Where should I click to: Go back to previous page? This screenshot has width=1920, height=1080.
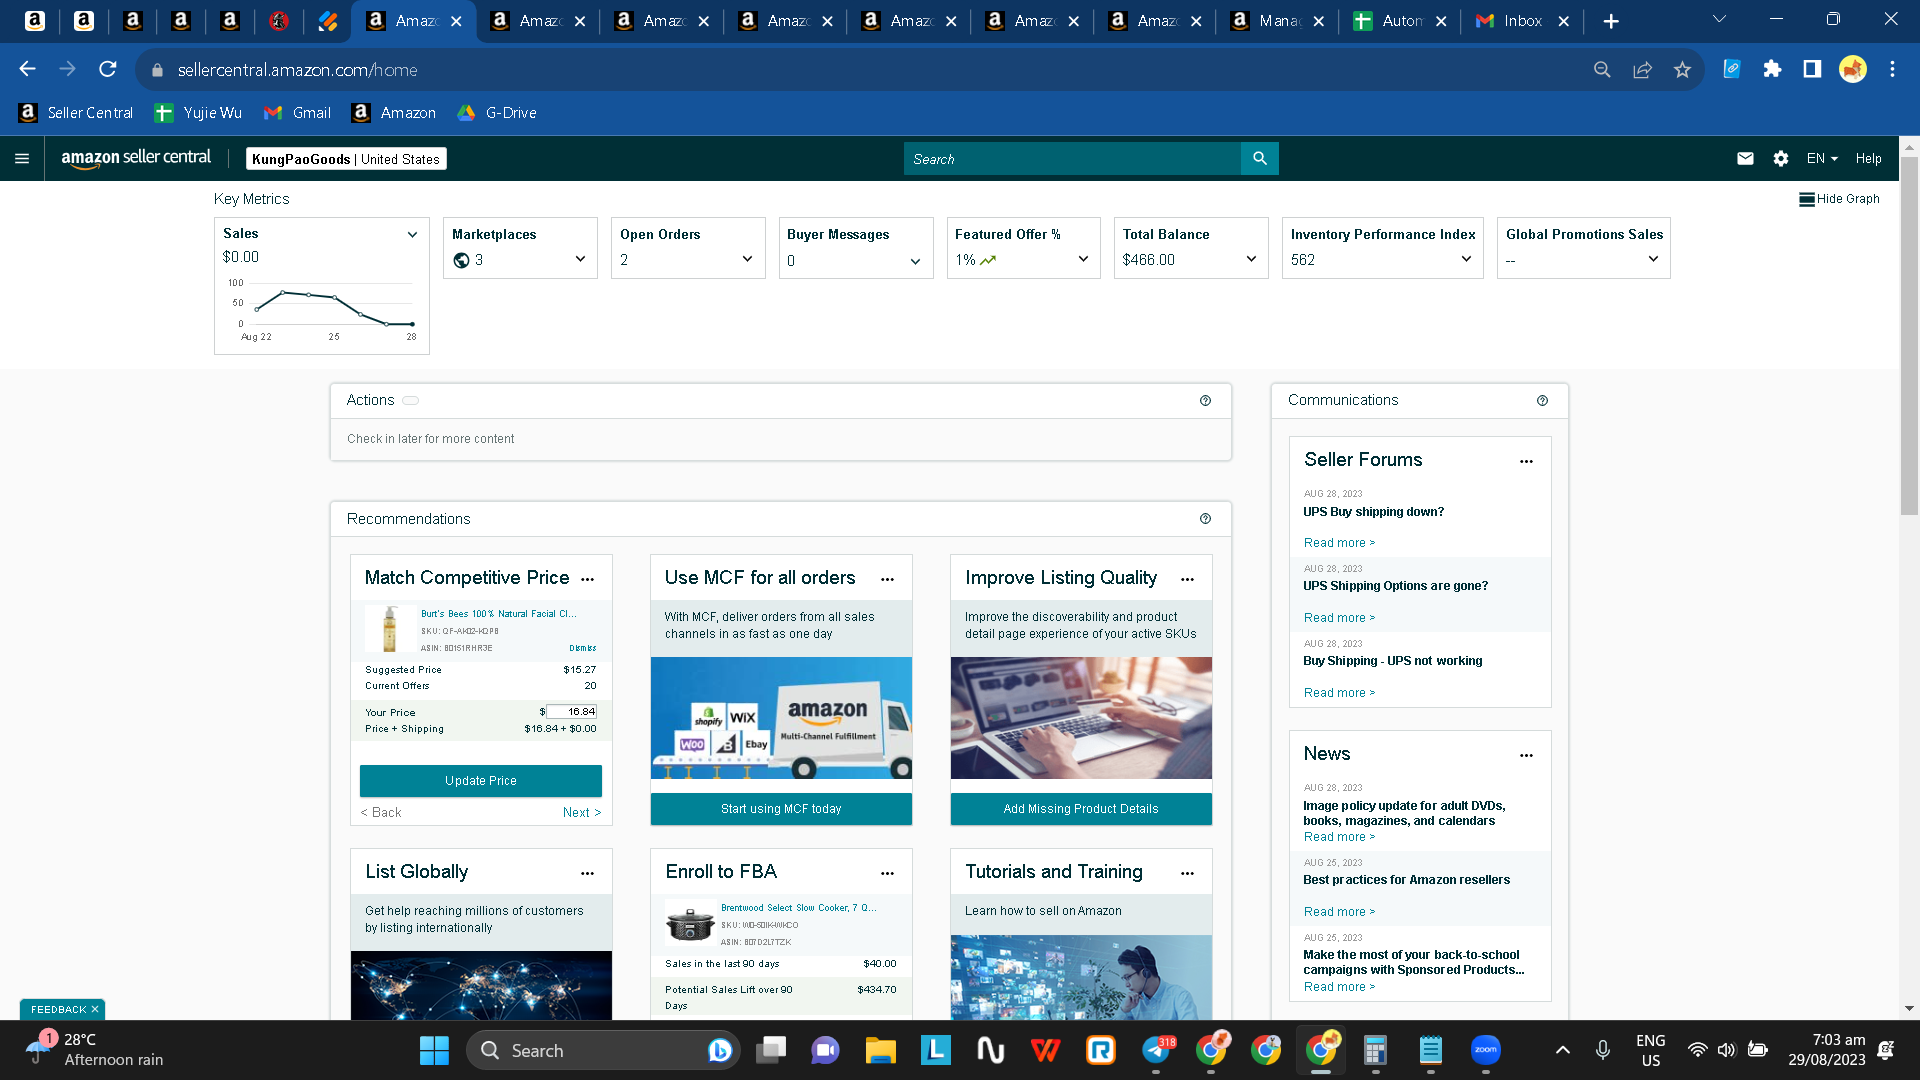coord(28,69)
